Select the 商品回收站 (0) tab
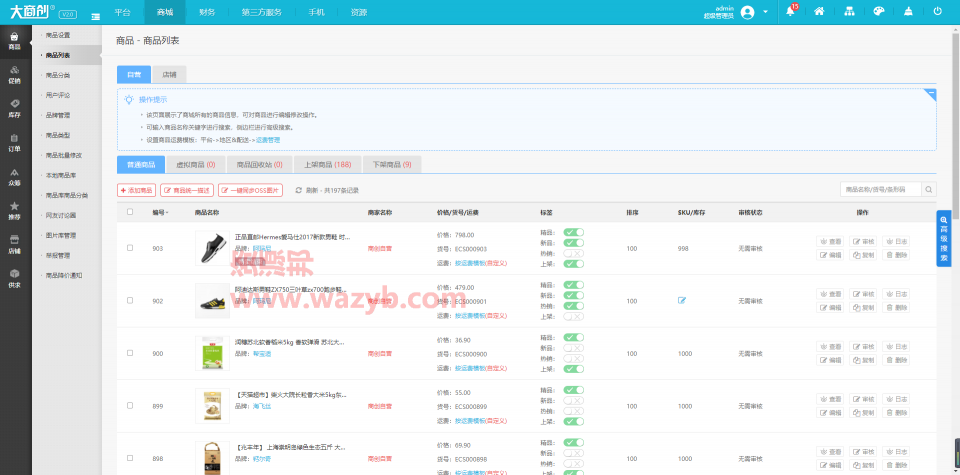The image size is (960, 475). 260,165
